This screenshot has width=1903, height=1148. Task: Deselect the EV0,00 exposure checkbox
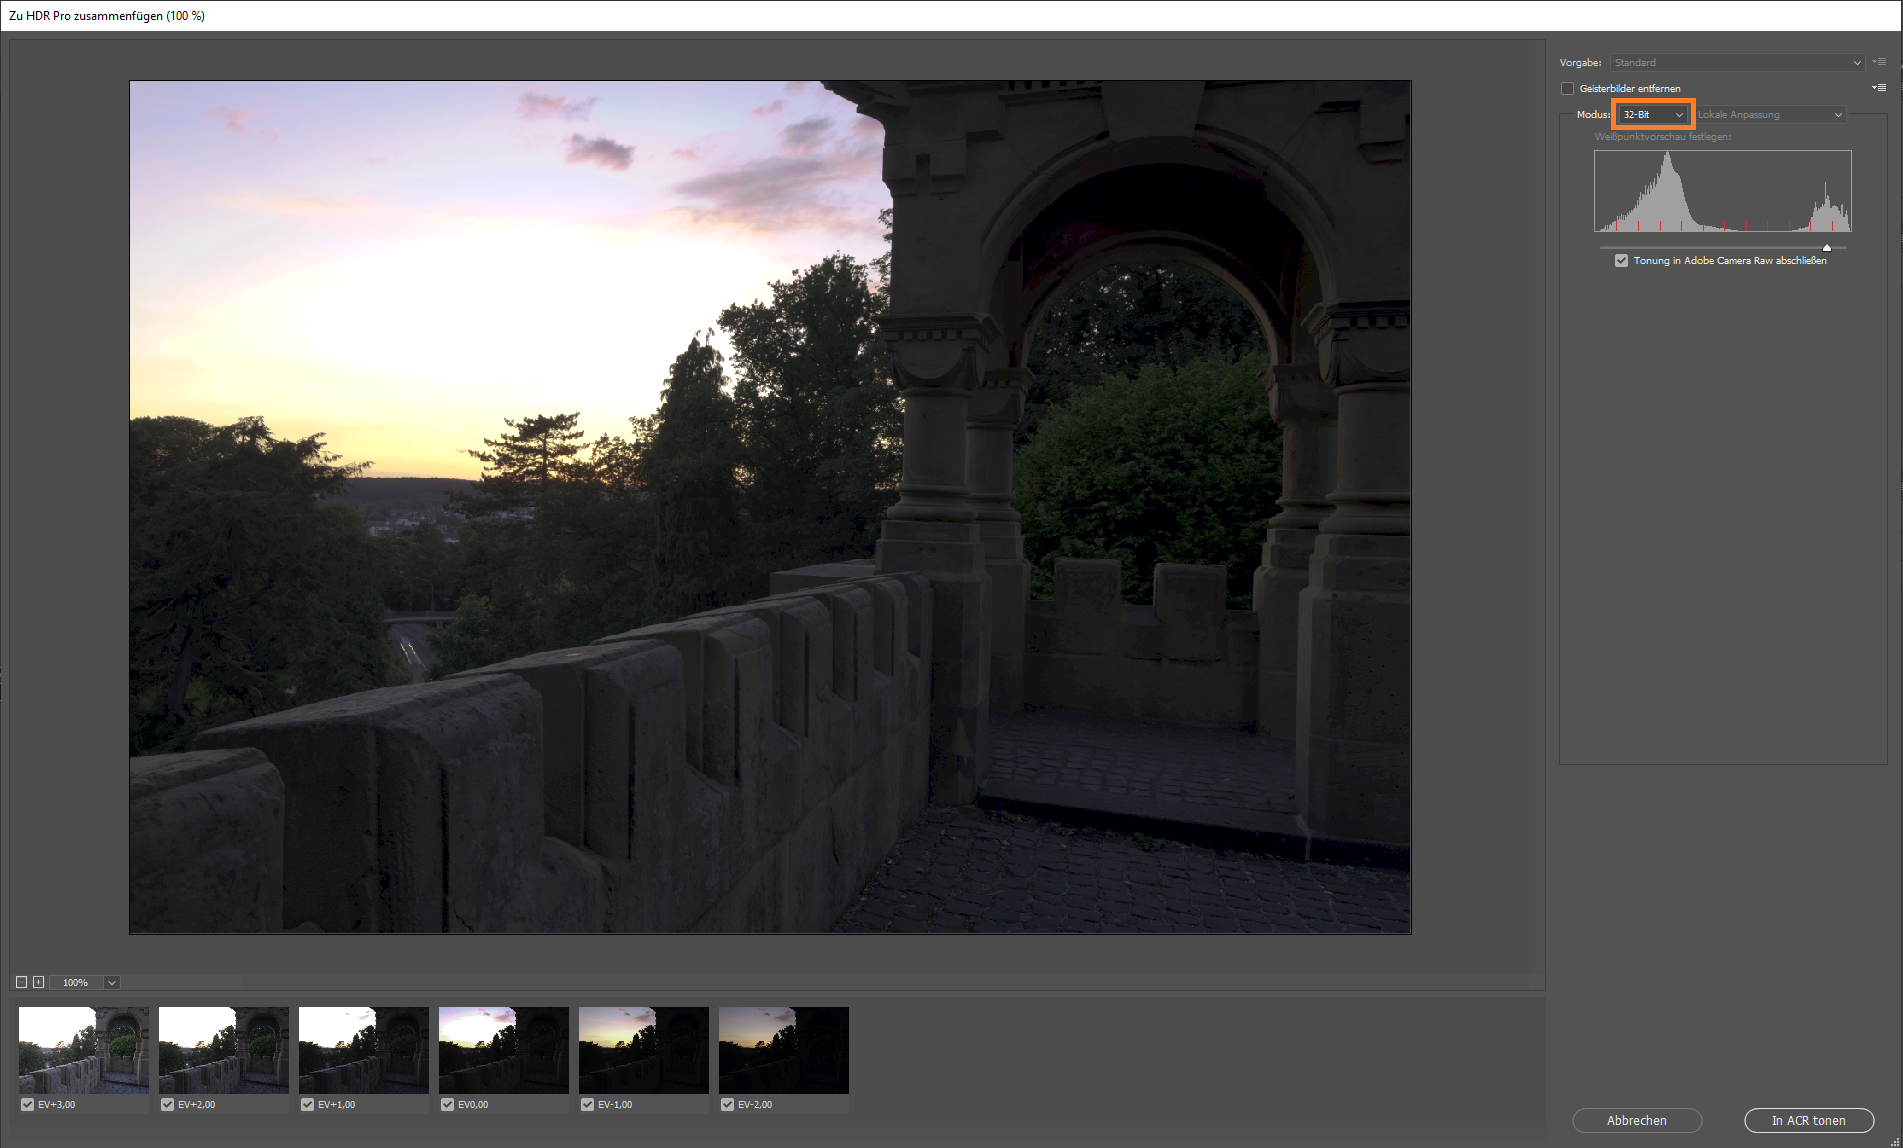[447, 1105]
